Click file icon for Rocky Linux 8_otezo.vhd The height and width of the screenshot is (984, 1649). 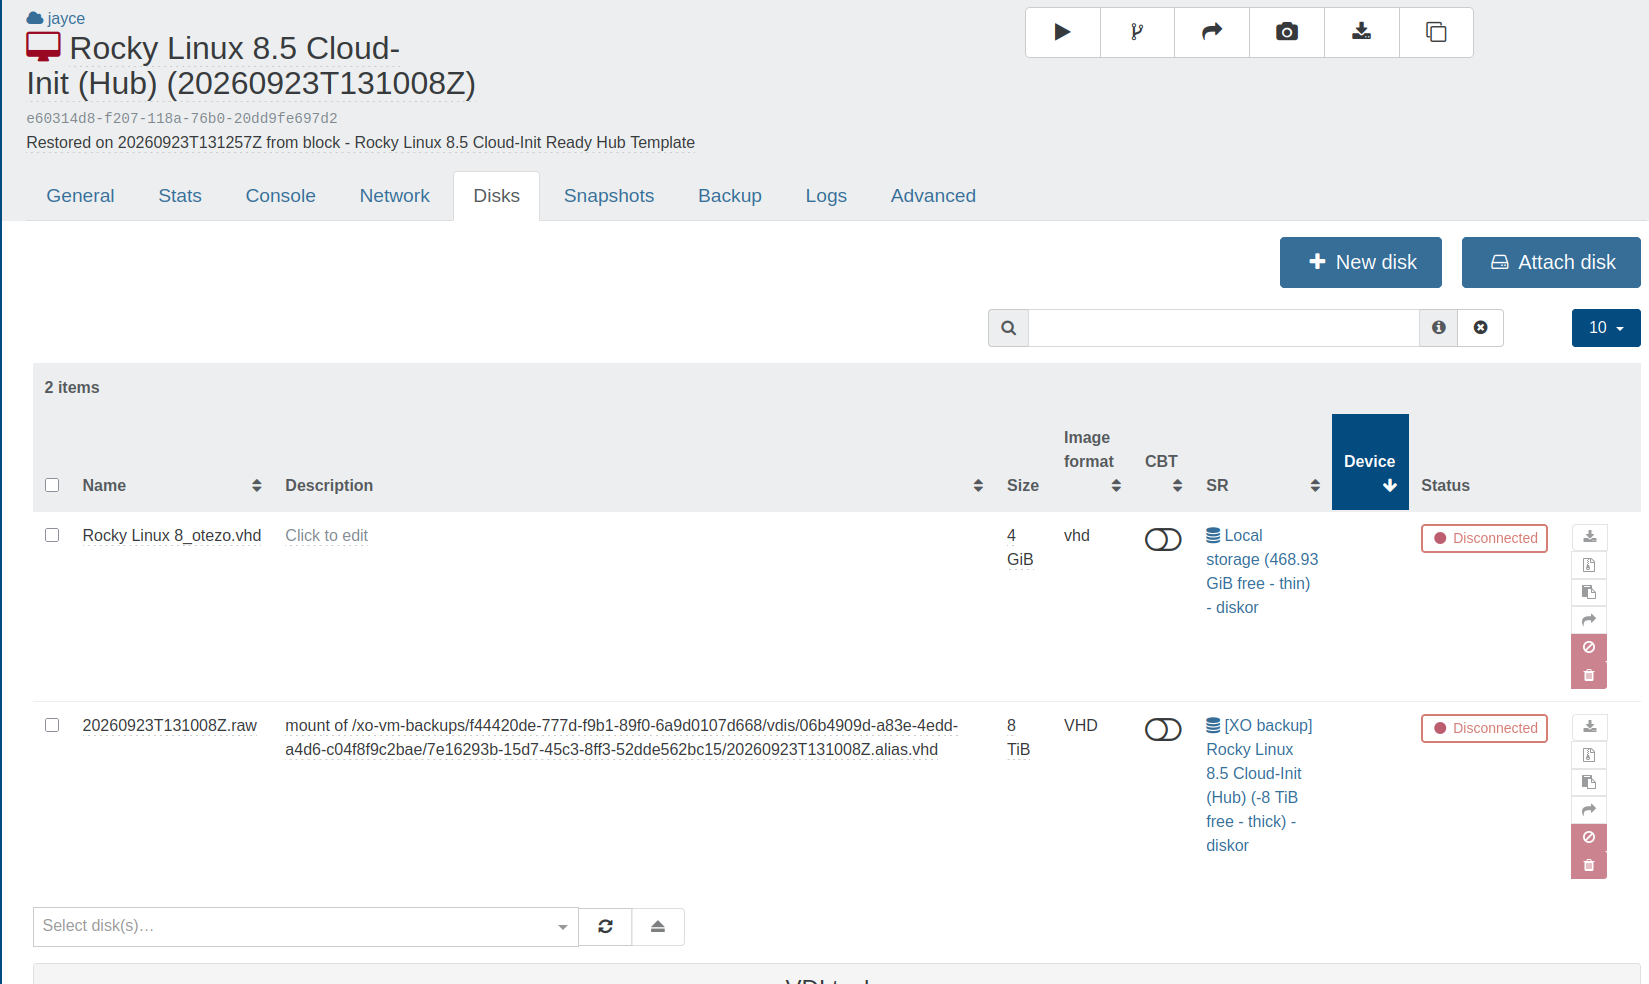(1589, 565)
